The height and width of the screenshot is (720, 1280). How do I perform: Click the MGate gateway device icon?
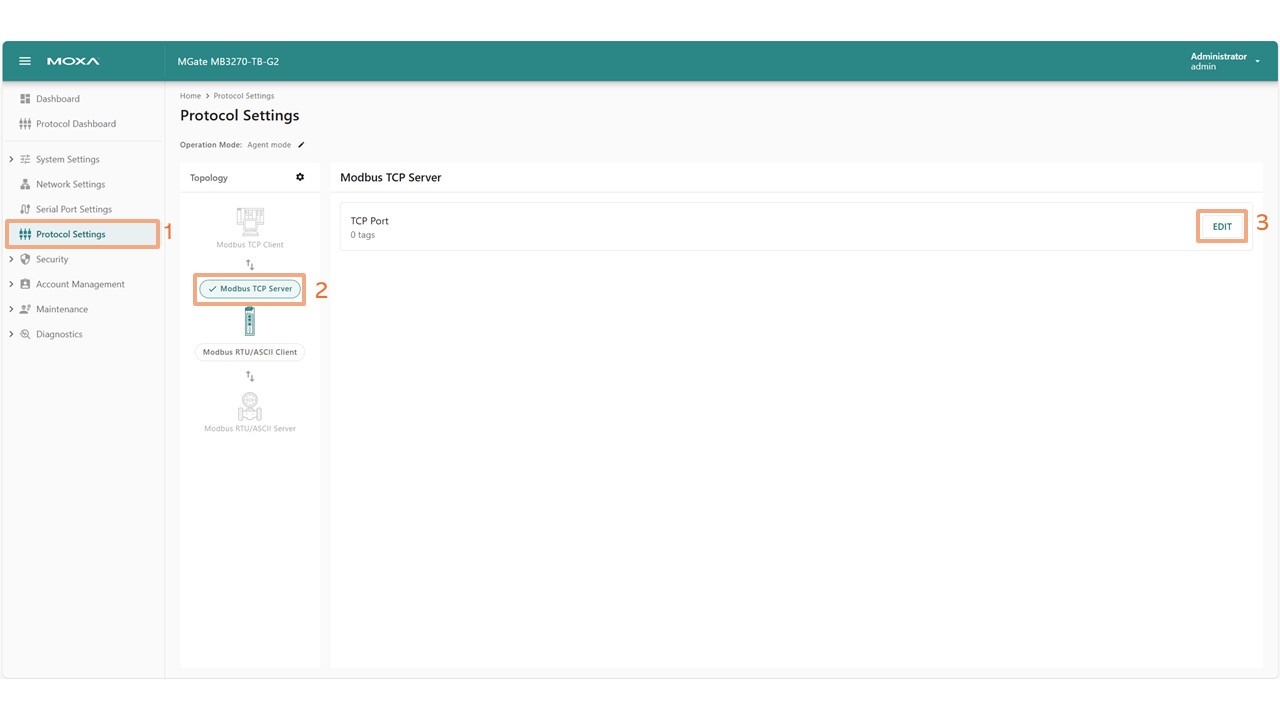click(250, 321)
